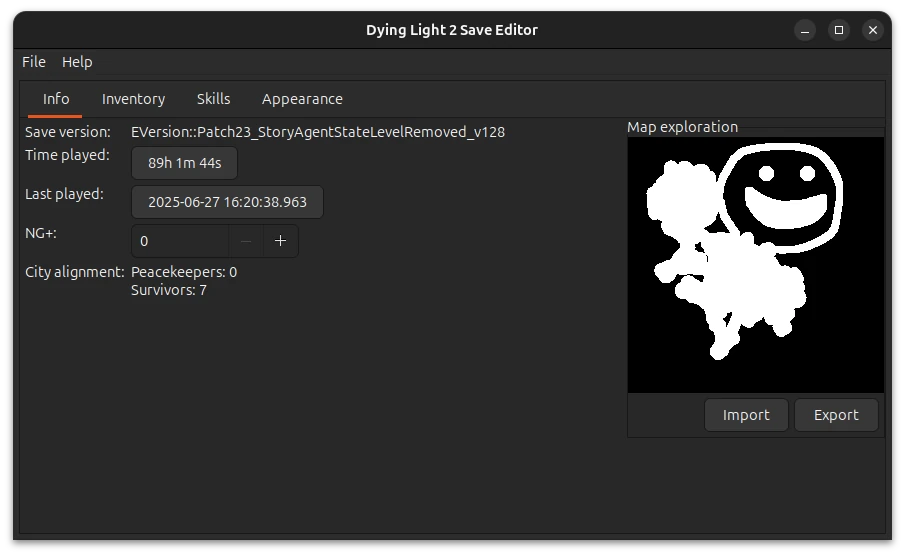Viewport: 905px width, 556px height.
Task: Open the Help menu
Action: coord(77,62)
